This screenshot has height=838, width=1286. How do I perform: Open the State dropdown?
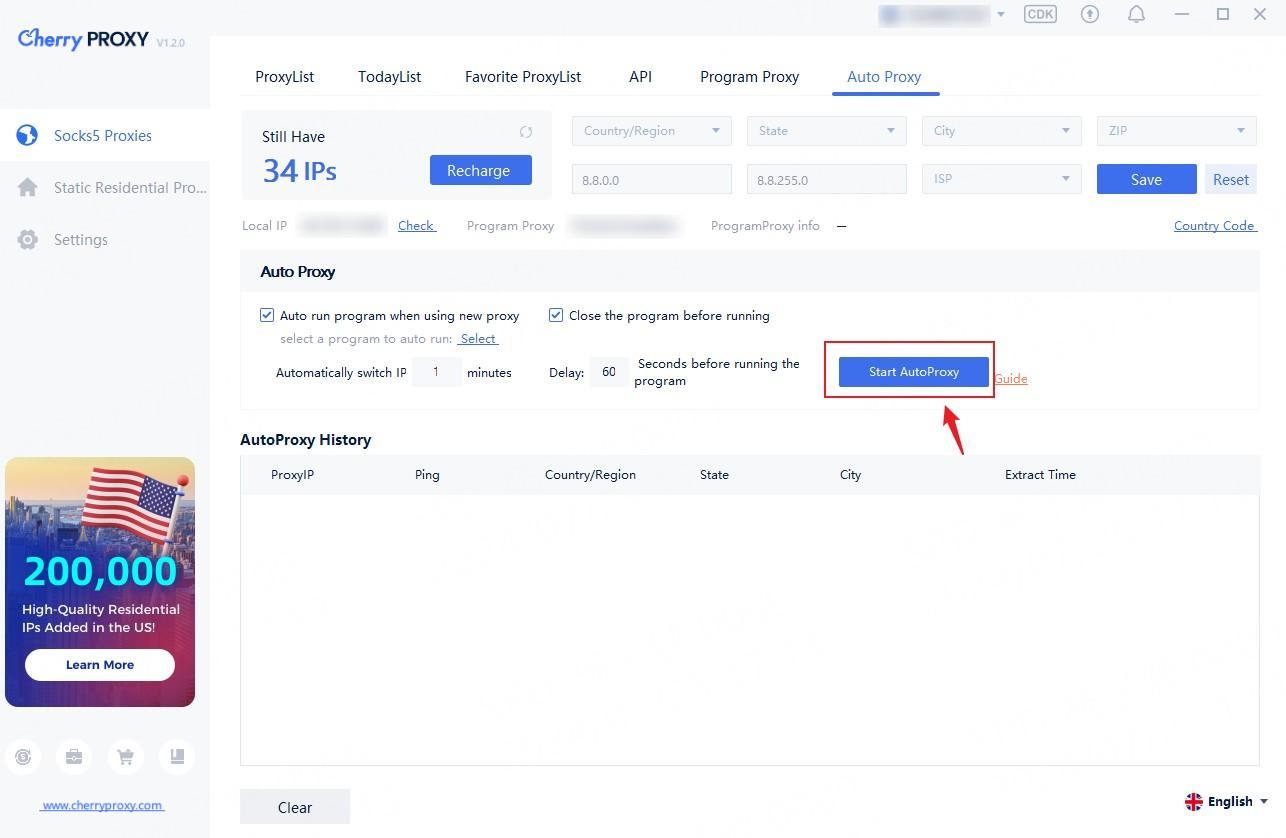click(826, 131)
